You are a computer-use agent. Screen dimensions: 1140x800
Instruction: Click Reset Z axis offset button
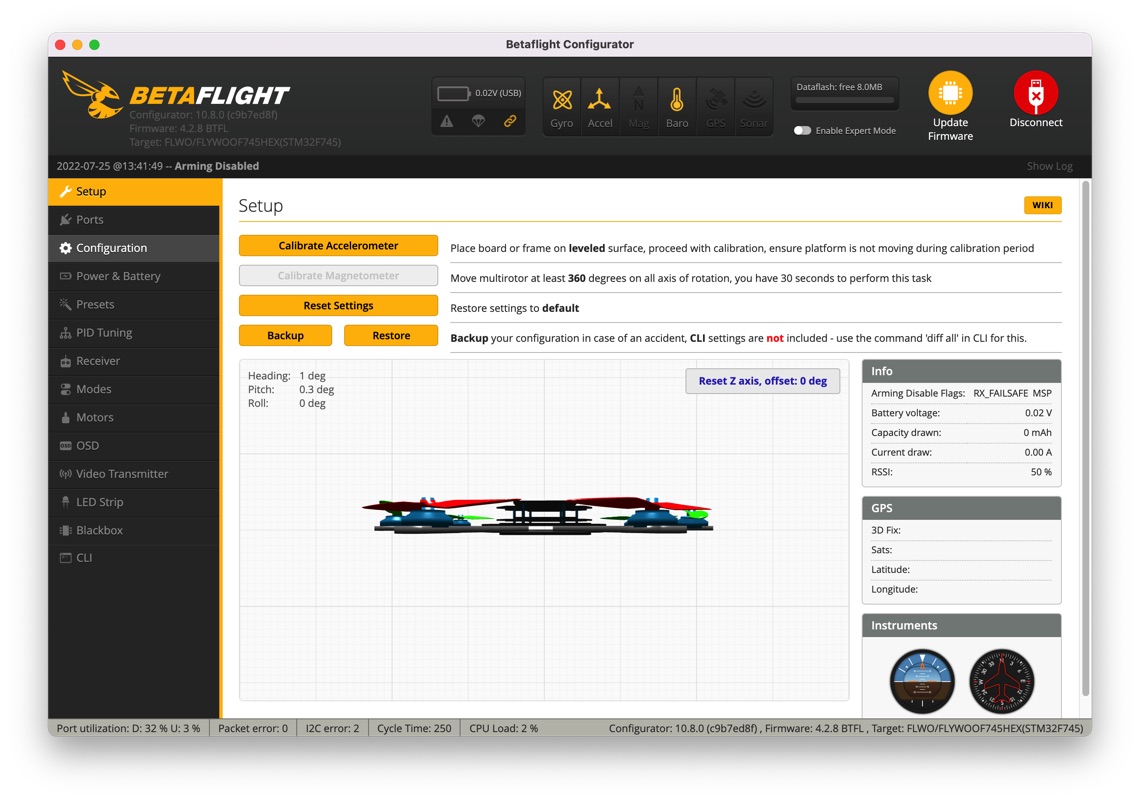[763, 381]
